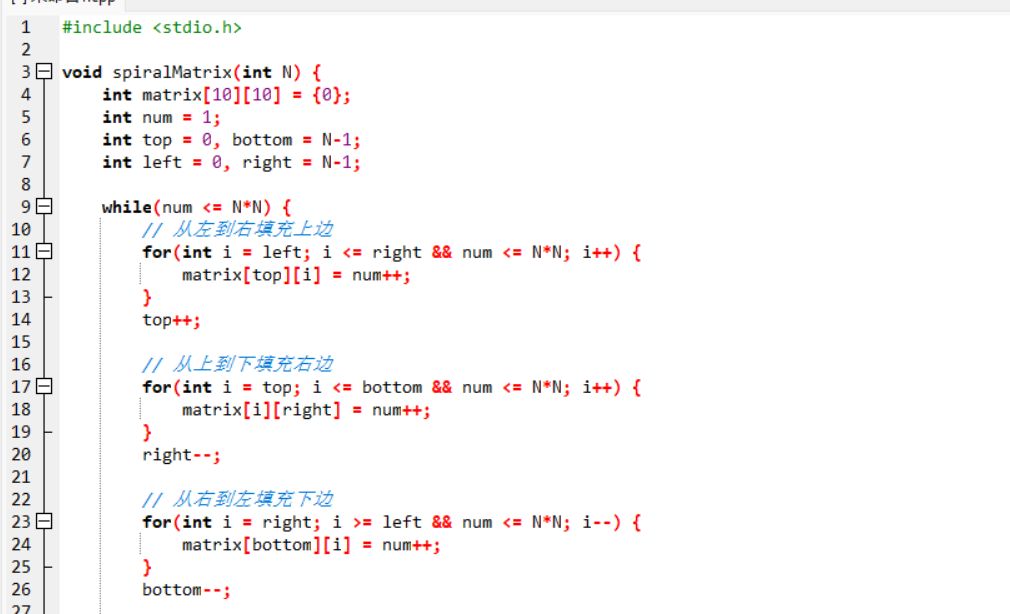Screen dimensions: 1010x614
Task: Click the comment 从上到下填充右边
Action: [238, 365]
